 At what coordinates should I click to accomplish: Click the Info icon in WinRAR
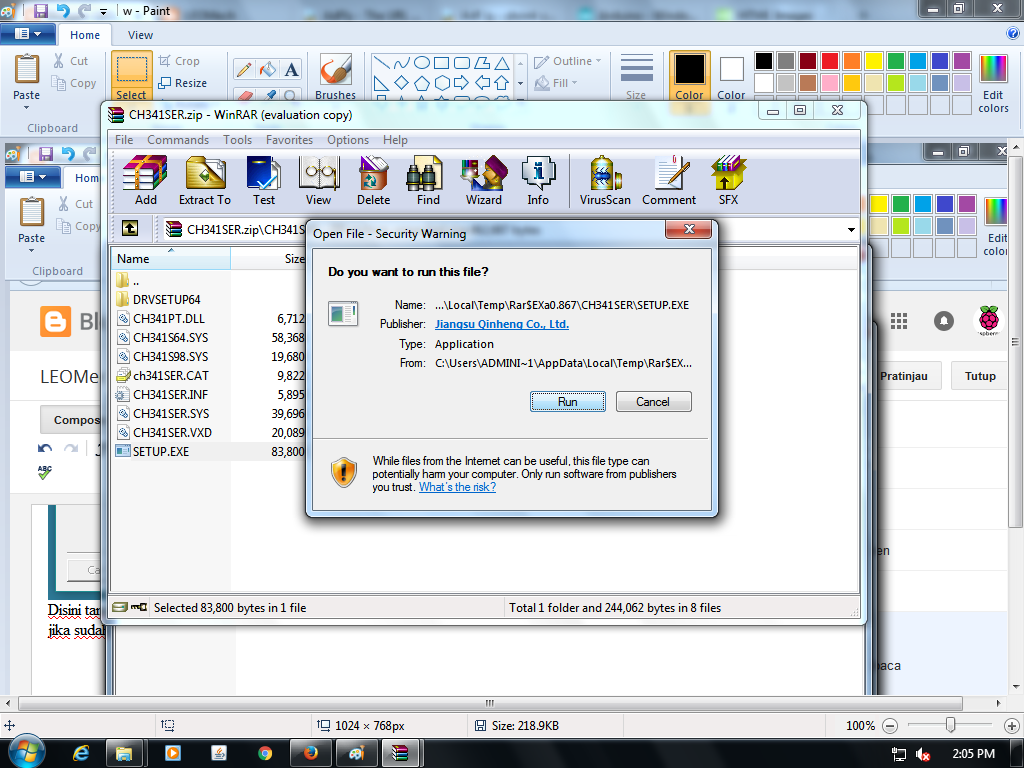pos(538,181)
